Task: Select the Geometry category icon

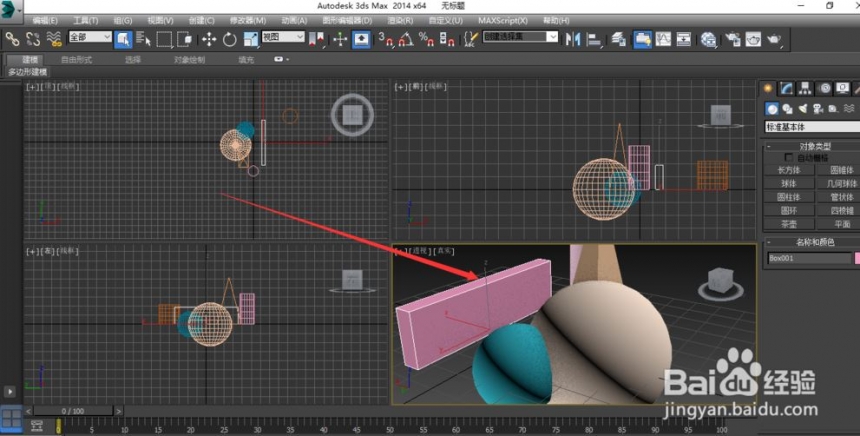Action: pos(772,109)
